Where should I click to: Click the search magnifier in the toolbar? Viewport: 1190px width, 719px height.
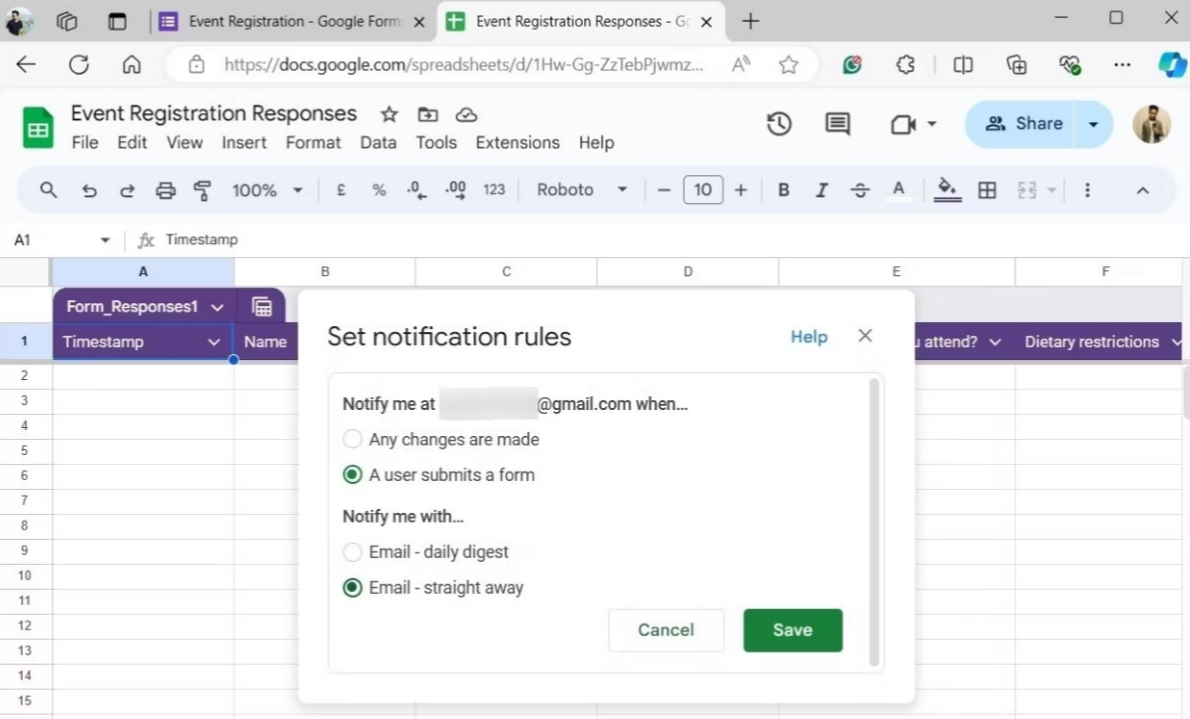48,190
